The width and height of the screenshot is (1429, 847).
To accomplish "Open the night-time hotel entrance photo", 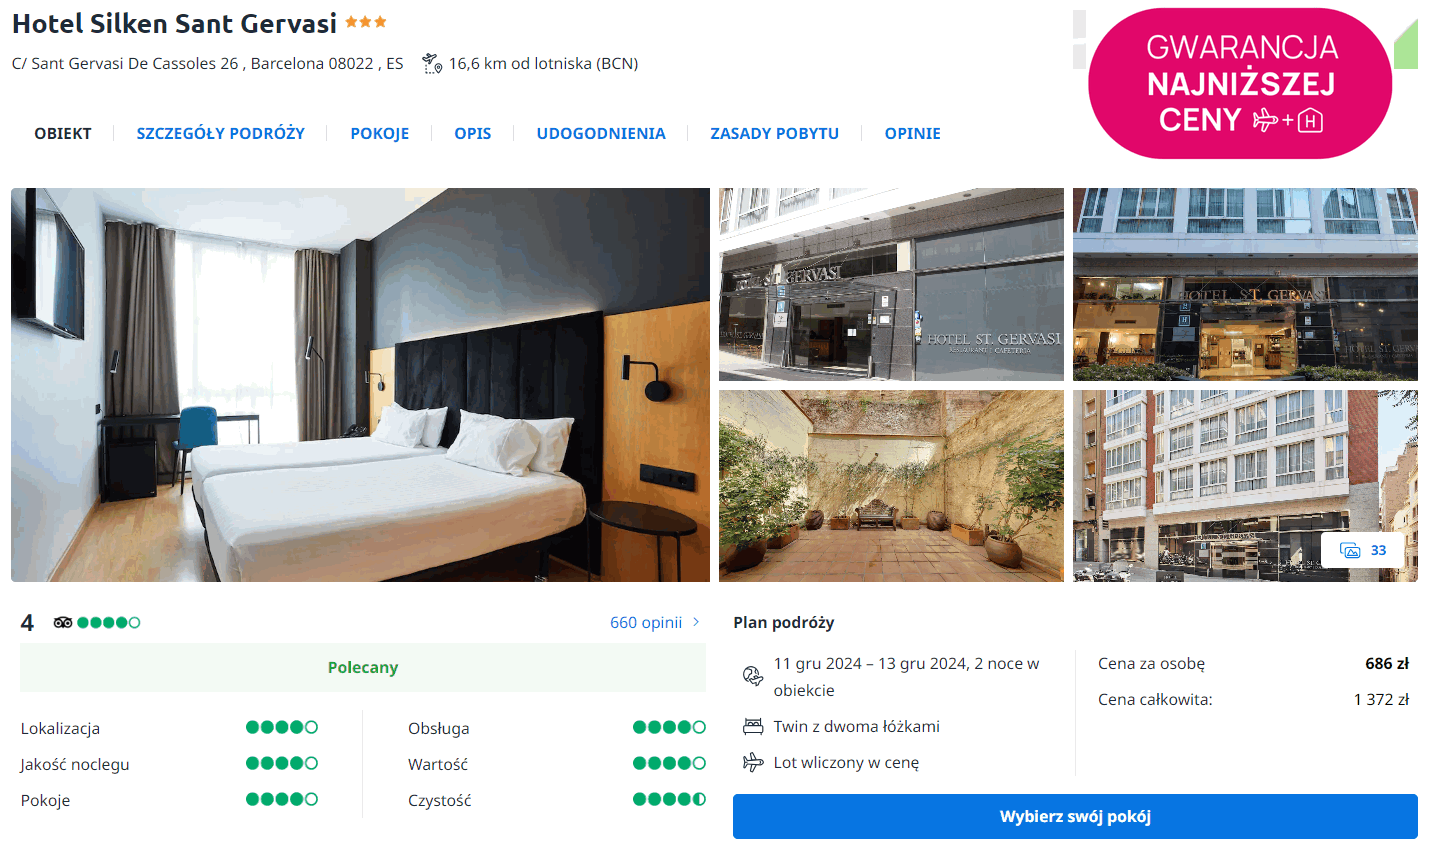I will click(x=1245, y=284).
